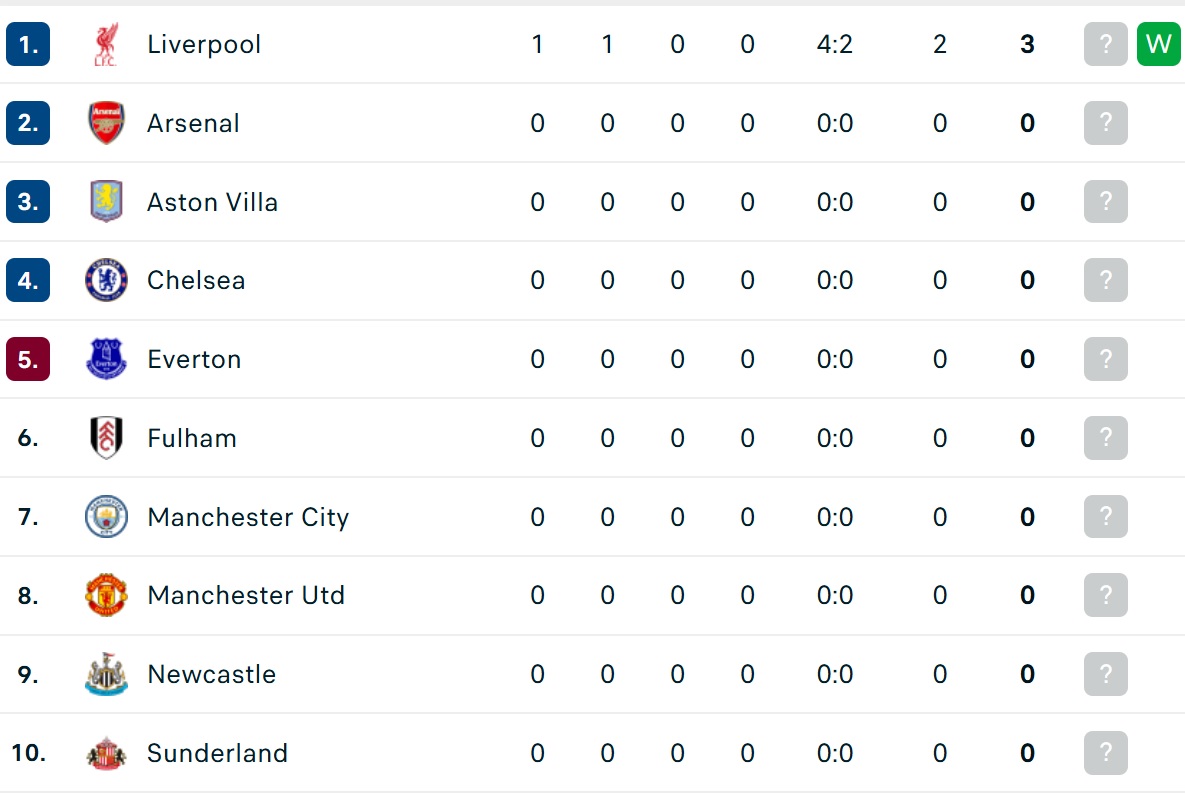
Task: Click the Newcastle club crest
Action: point(106,674)
